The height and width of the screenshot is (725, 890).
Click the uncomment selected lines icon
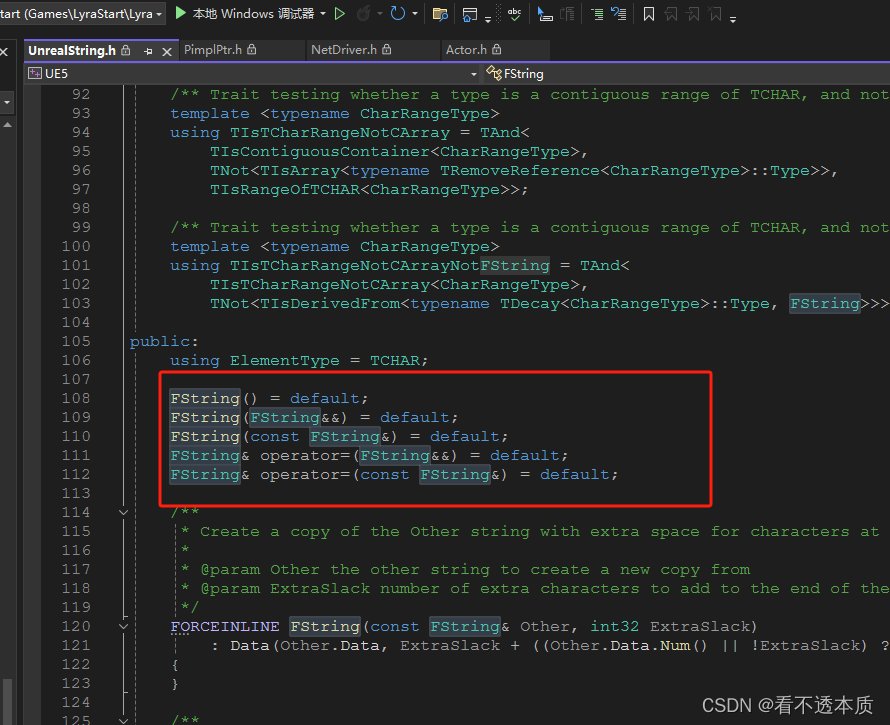point(619,14)
